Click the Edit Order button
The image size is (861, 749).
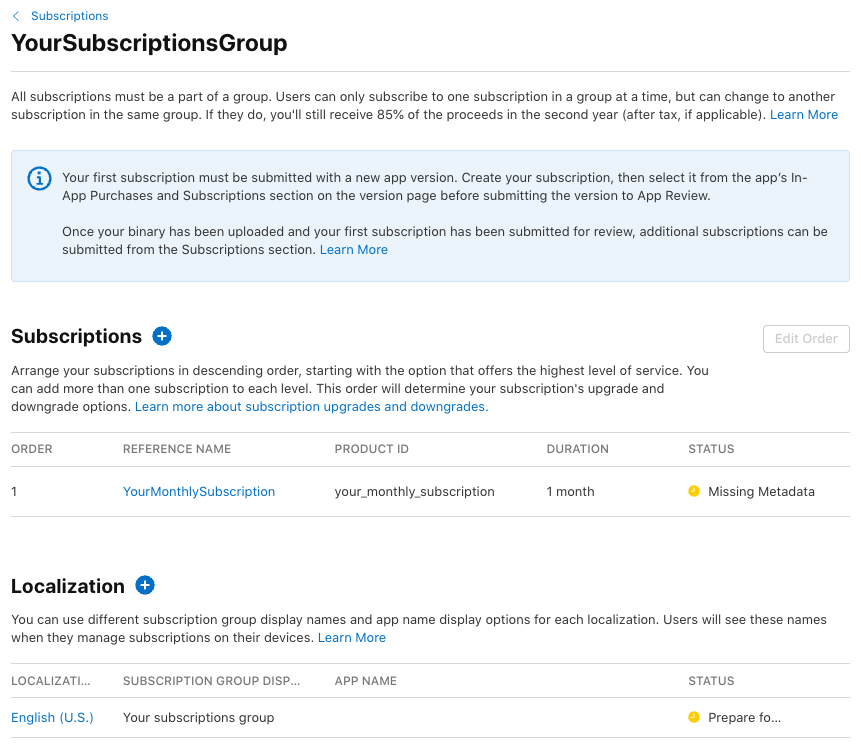point(806,338)
